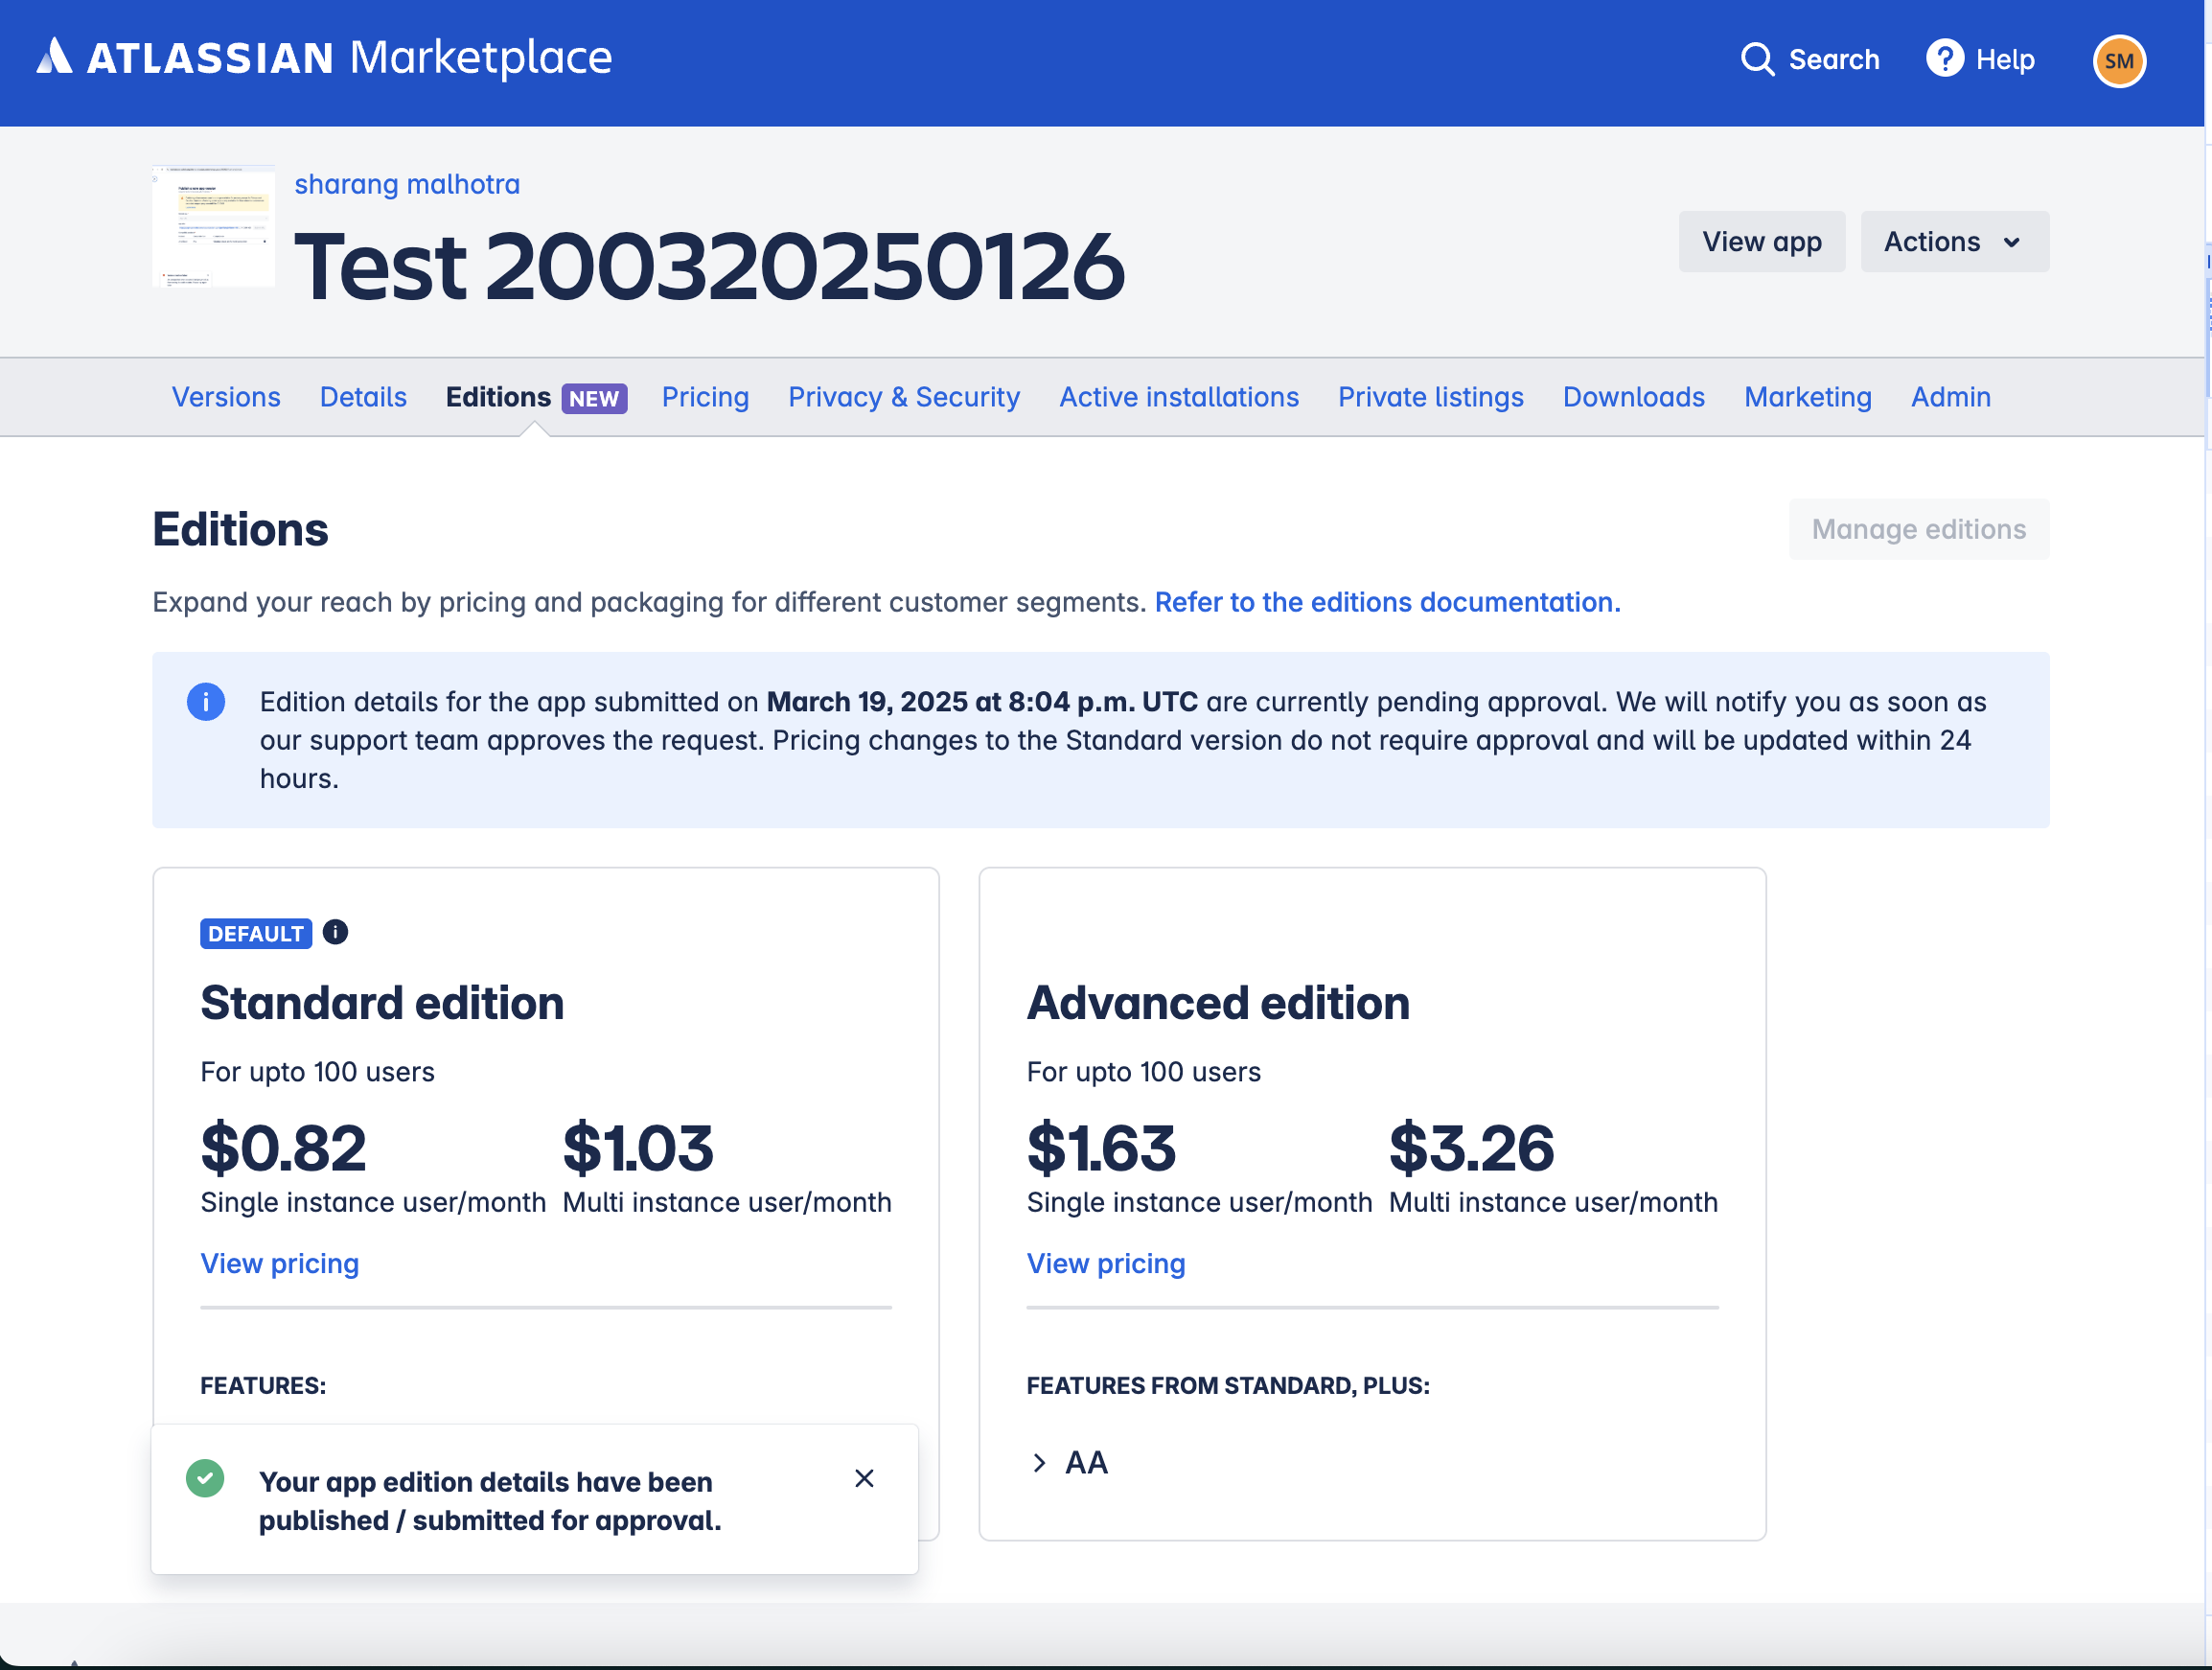Click the Manage editions button
The image size is (2212, 1670).
[x=1918, y=529]
